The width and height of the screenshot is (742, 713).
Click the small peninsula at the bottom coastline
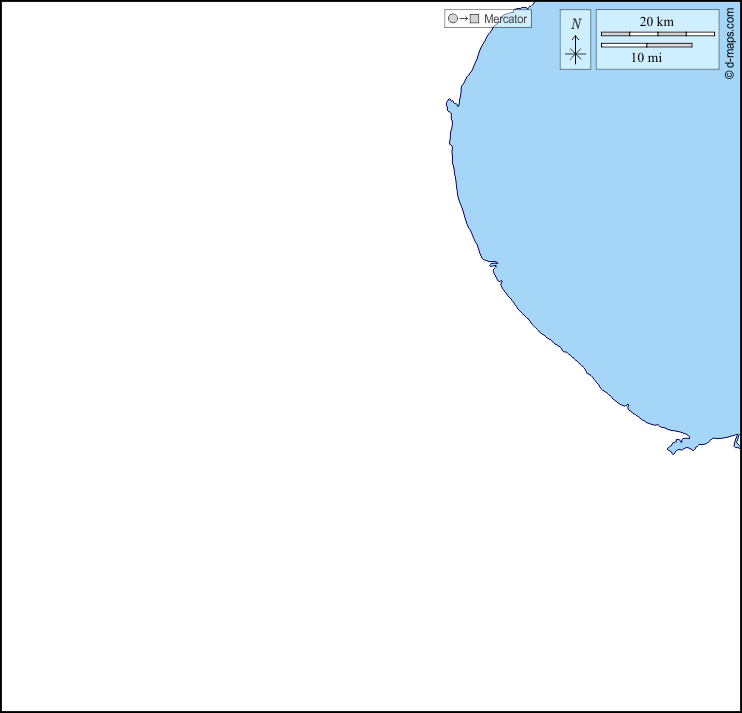678,443
